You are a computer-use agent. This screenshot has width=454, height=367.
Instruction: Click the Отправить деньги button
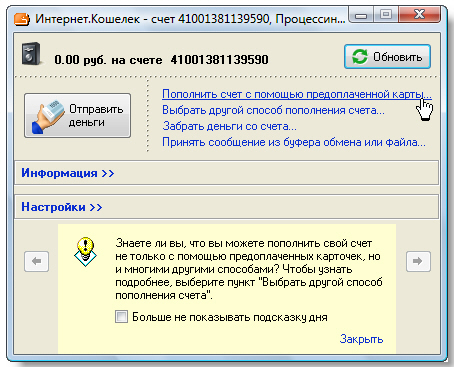(x=77, y=115)
